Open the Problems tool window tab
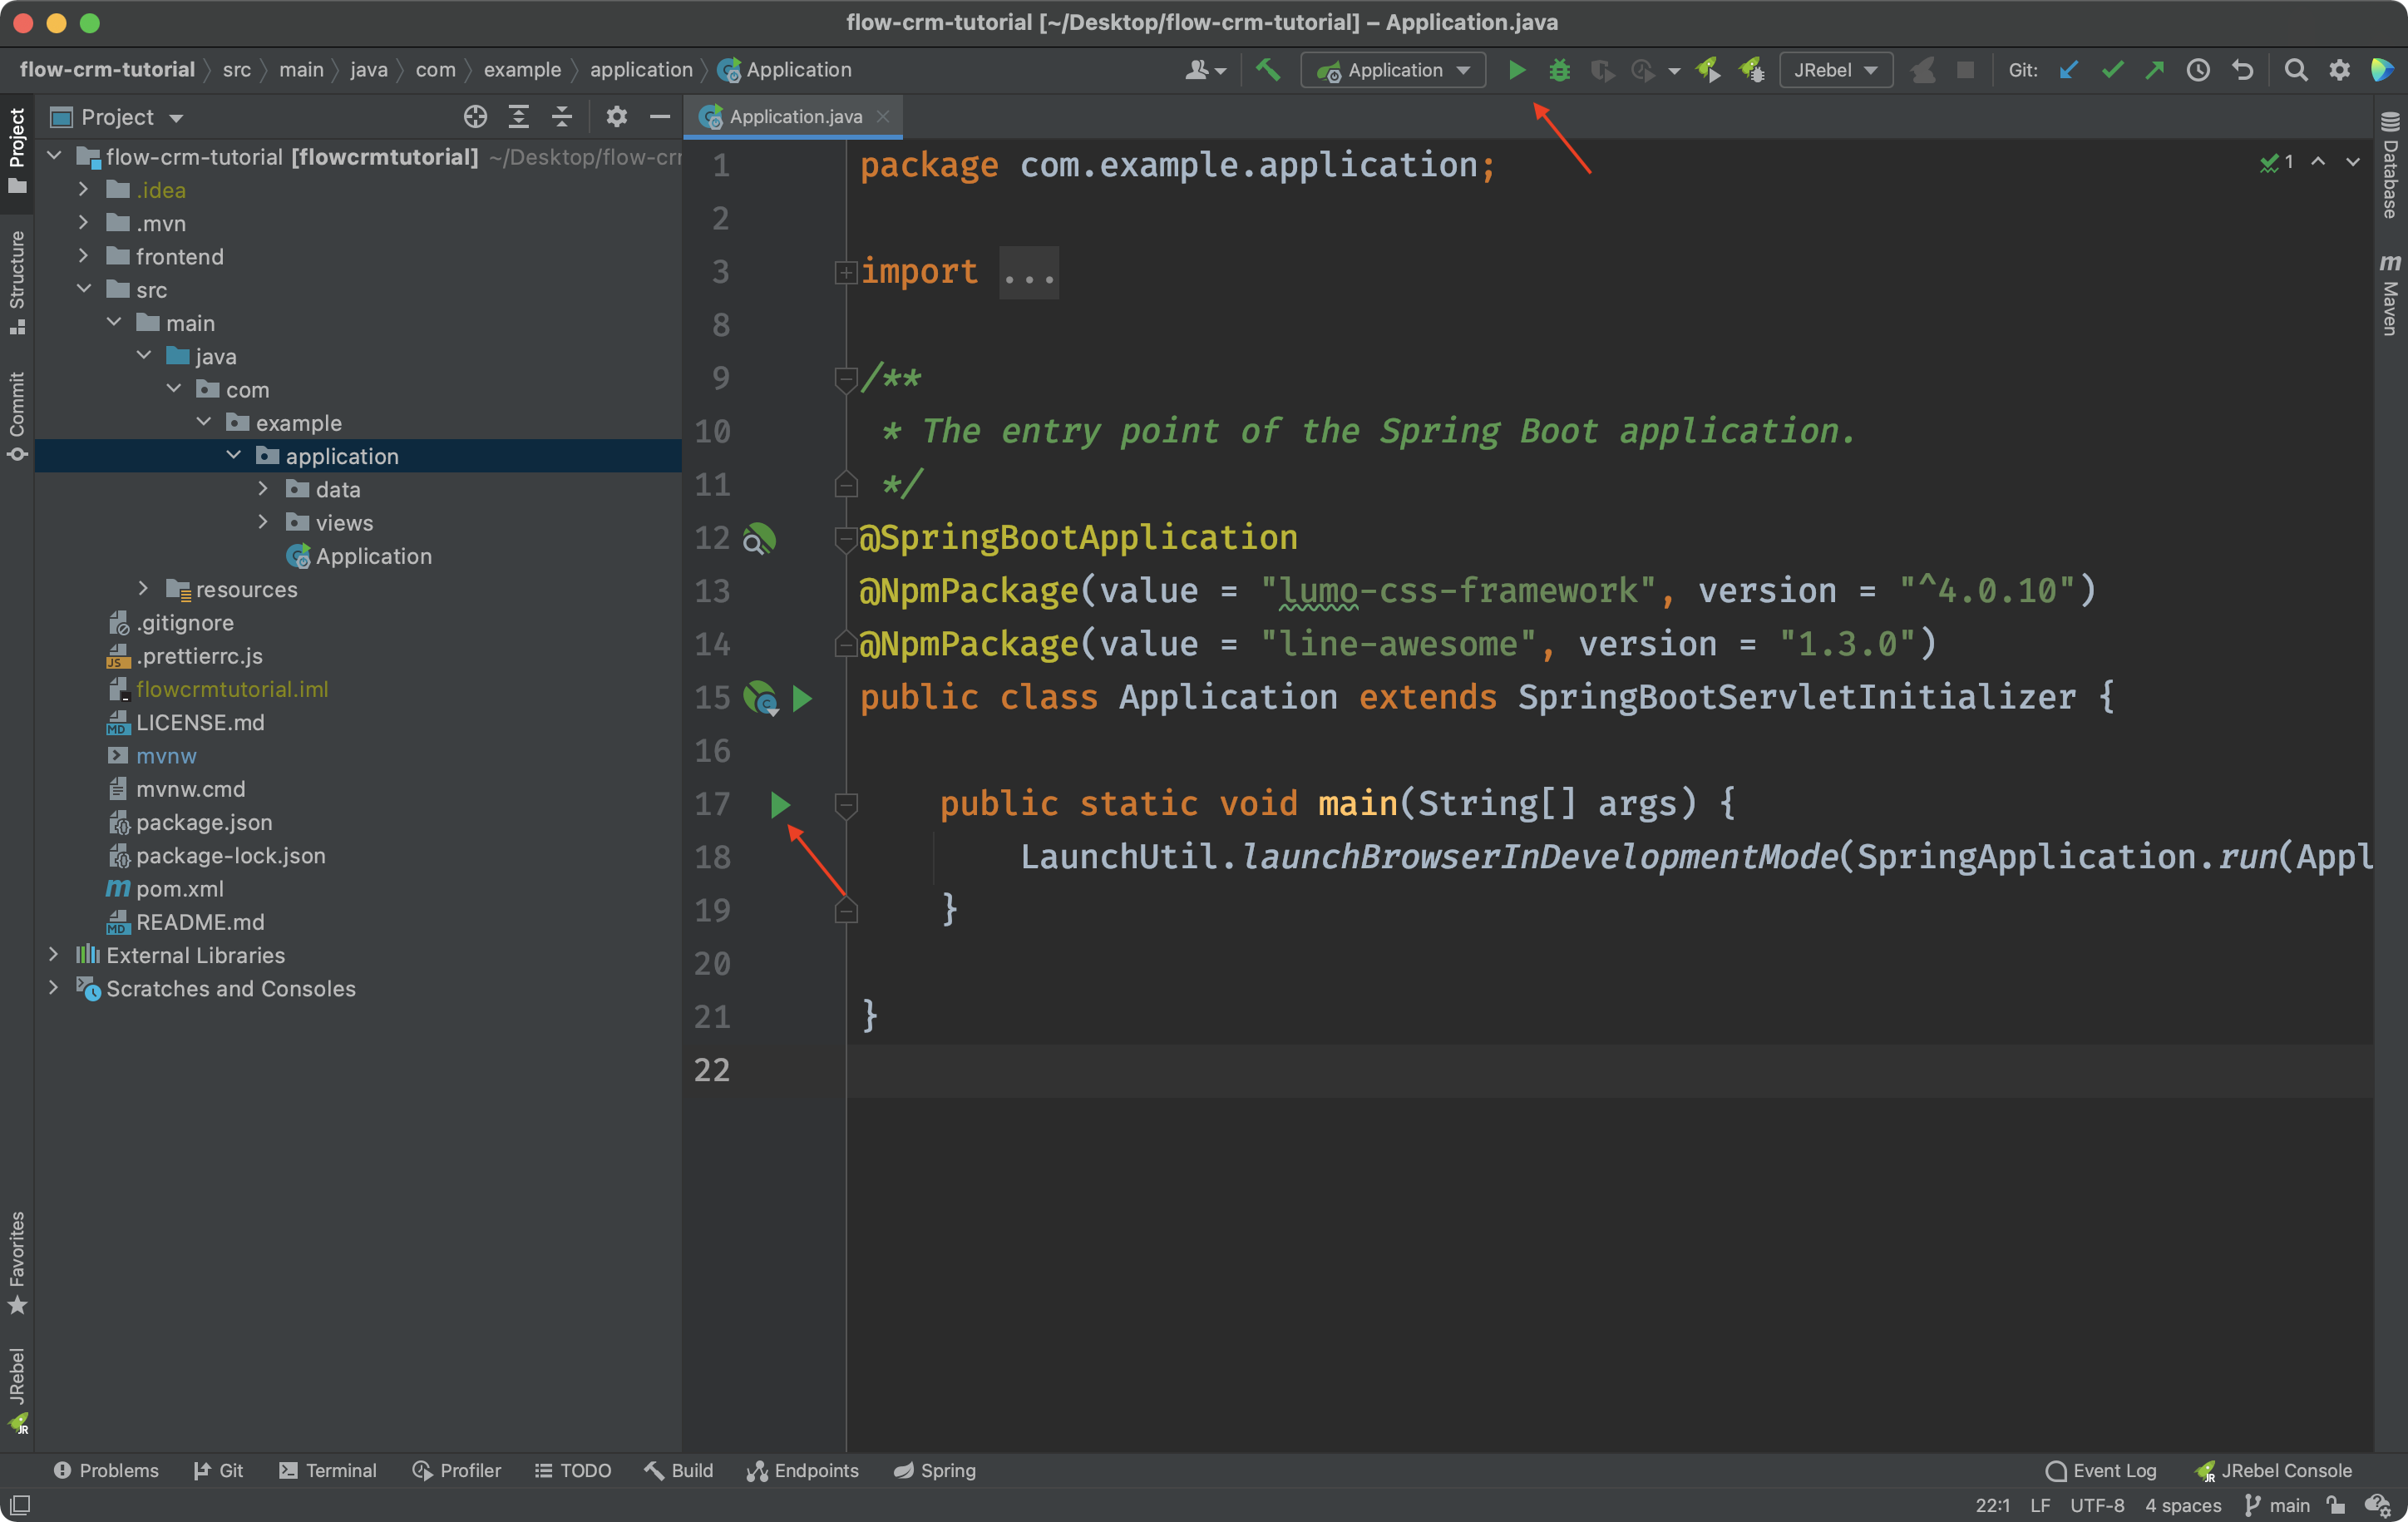 point(106,1470)
